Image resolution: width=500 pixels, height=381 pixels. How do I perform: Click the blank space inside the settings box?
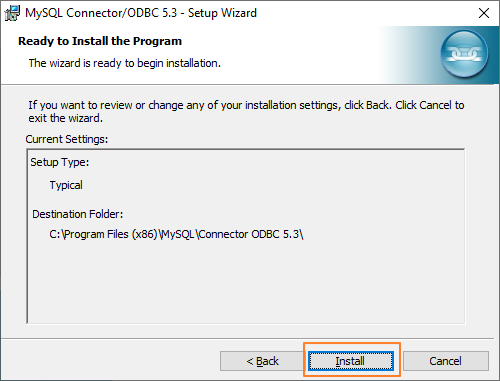click(x=246, y=283)
